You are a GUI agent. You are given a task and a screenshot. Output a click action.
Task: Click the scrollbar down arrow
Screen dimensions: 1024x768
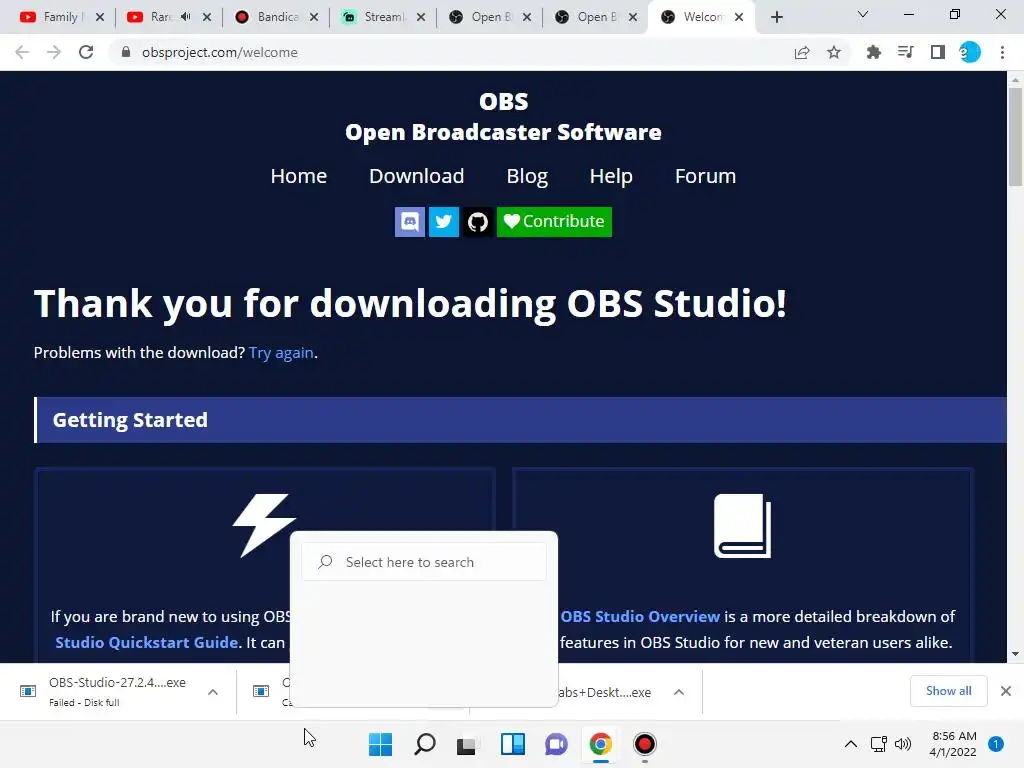point(1015,654)
